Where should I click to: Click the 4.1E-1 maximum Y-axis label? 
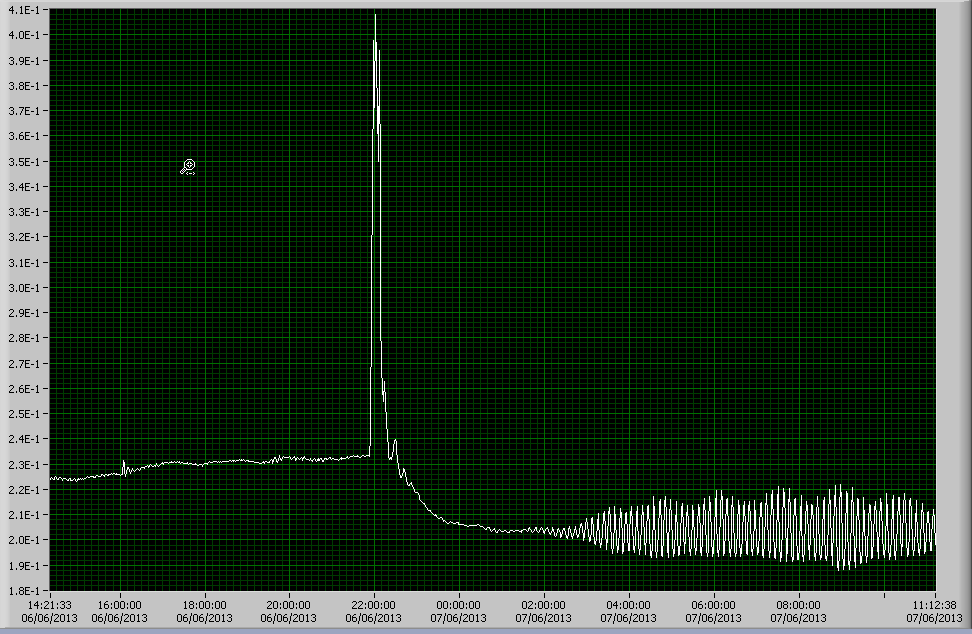click(23, 10)
